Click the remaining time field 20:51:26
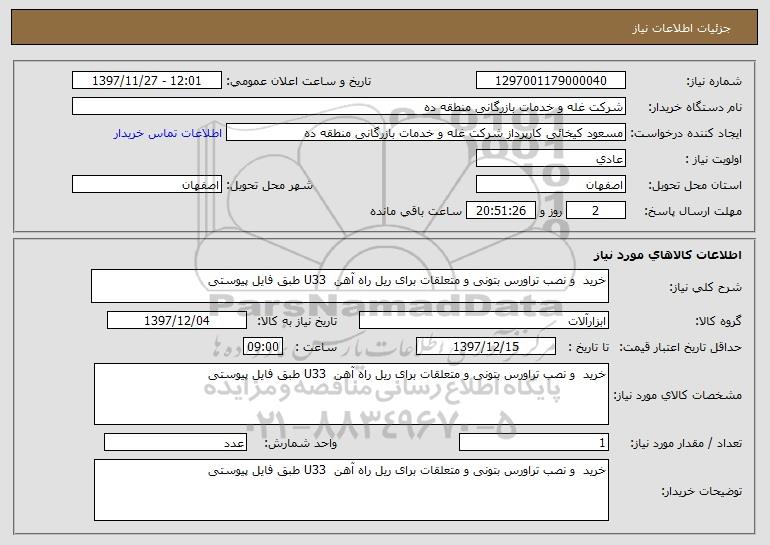Screen dimensions: 770x545 [500, 211]
